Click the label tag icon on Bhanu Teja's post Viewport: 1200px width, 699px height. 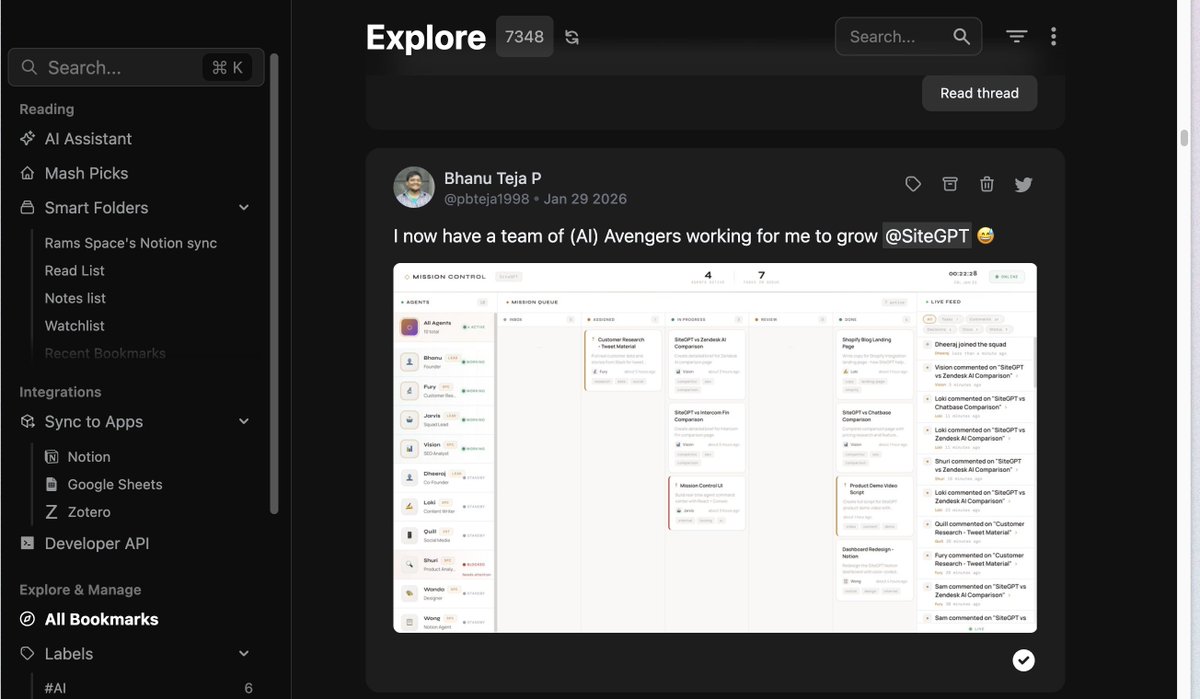coord(913,184)
